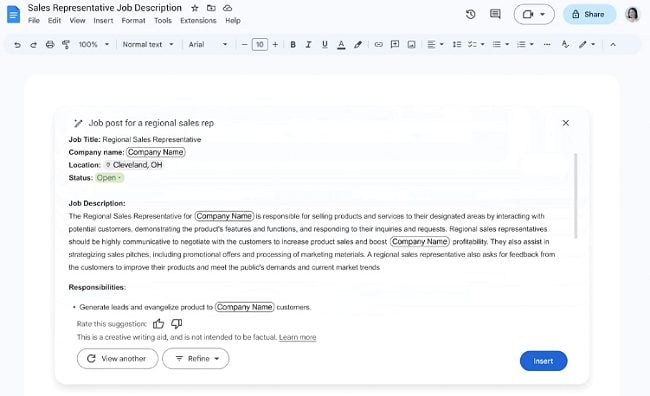Viewport: 650px width, 396px height.
Task: Open the Edit menu
Action: tap(54, 20)
